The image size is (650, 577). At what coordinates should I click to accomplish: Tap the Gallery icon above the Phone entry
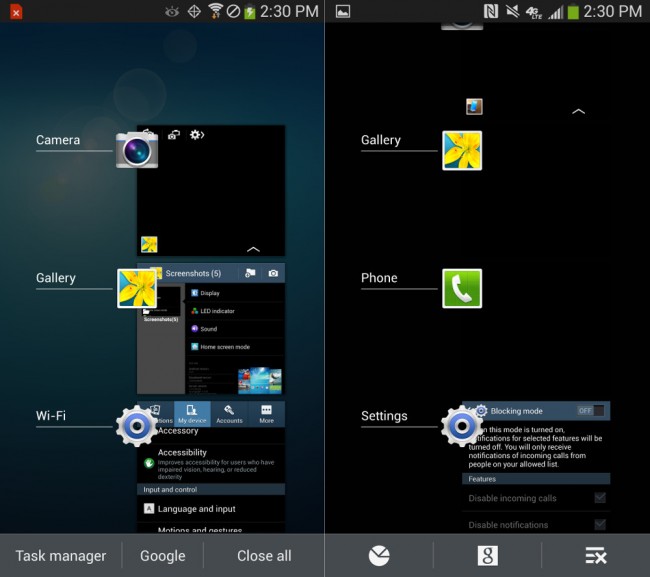pyautogui.click(x=462, y=150)
